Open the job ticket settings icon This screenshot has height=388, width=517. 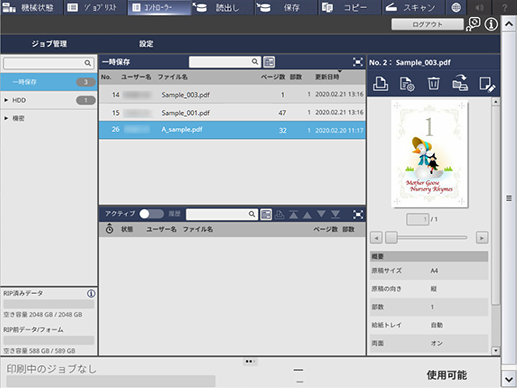click(x=407, y=84)
